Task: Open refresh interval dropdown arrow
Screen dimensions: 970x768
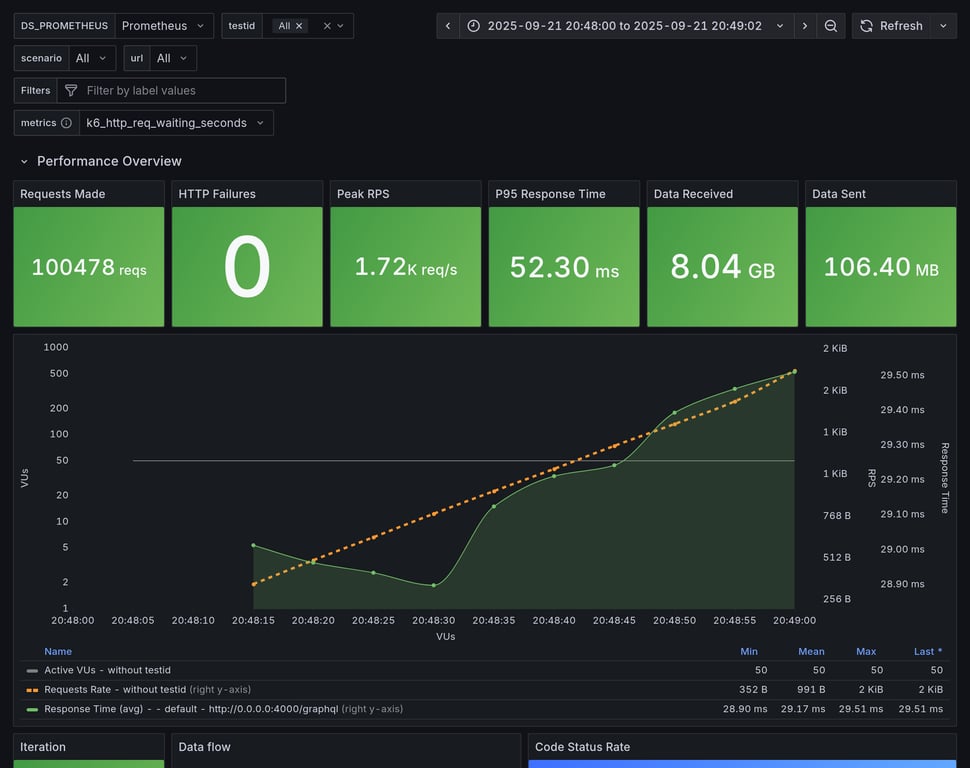Action: (x=943, y=26)
